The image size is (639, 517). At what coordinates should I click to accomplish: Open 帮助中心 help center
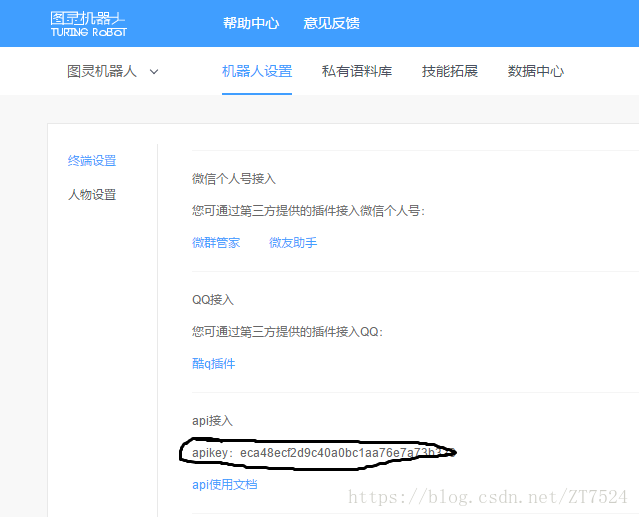[x=251, y=23]
